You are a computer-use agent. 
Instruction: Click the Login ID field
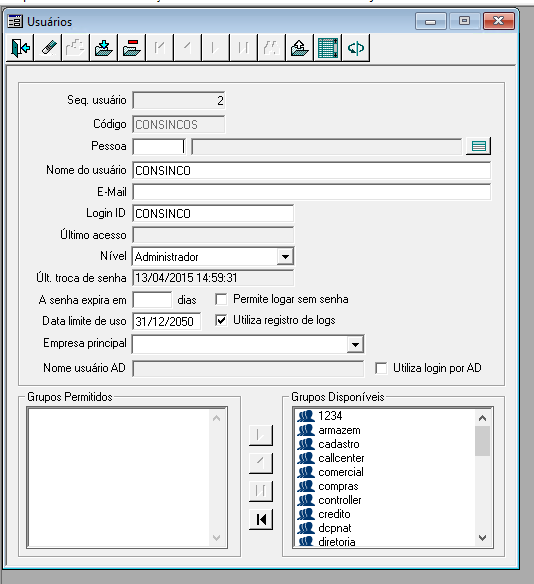213,213
